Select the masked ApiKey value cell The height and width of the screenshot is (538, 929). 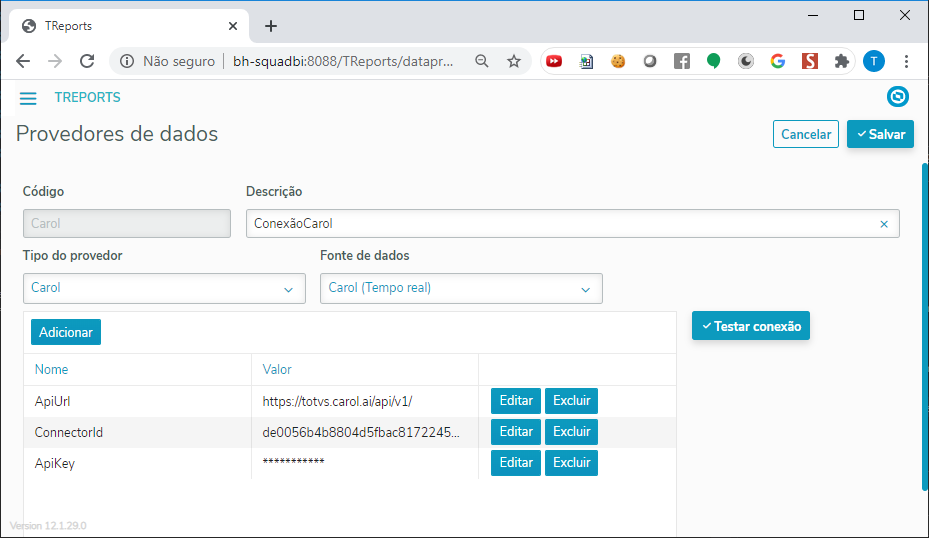coord(364,463)
